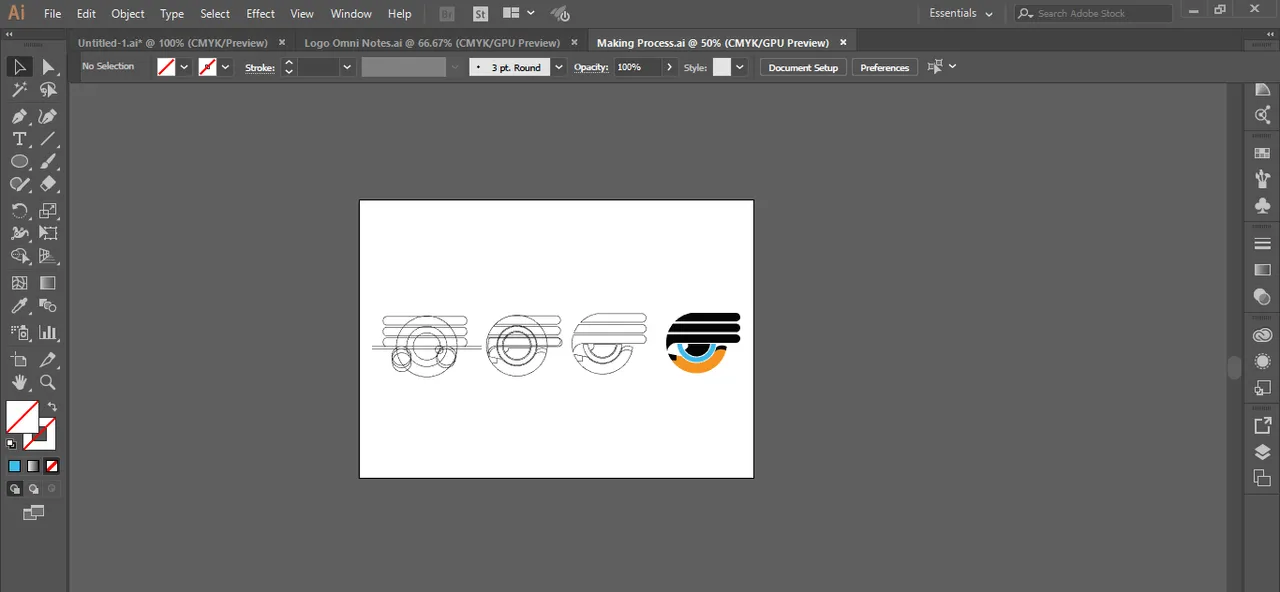Select the Ellipse tool
This screenshot has height=592, width=1280.
point(19,162)
